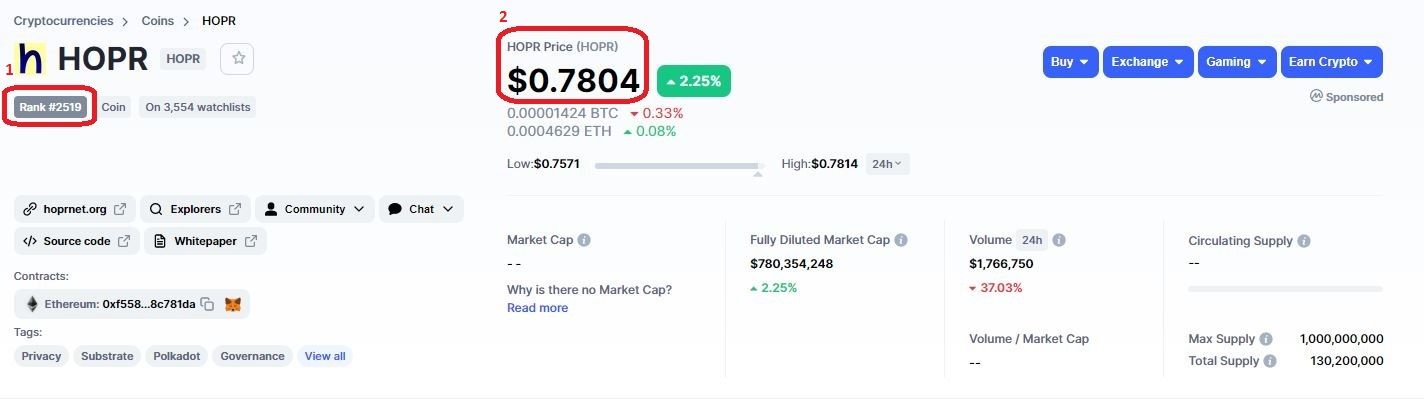The width and height of the screenshot is (1424, 406).
Task: Click the watchlist star icon
Action: click(238, 59)
